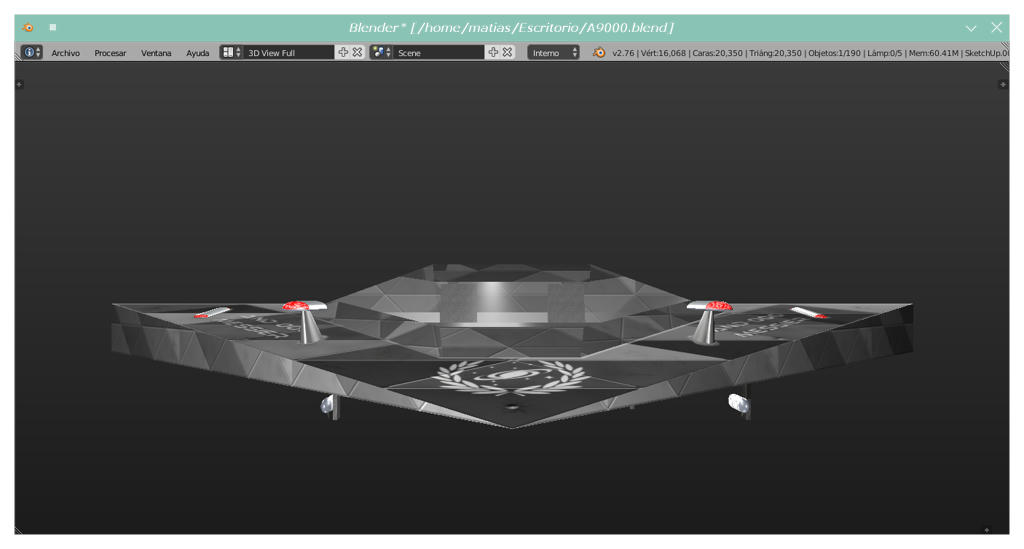Expand the Interno render engine dropdown

[x=553, y=52]
